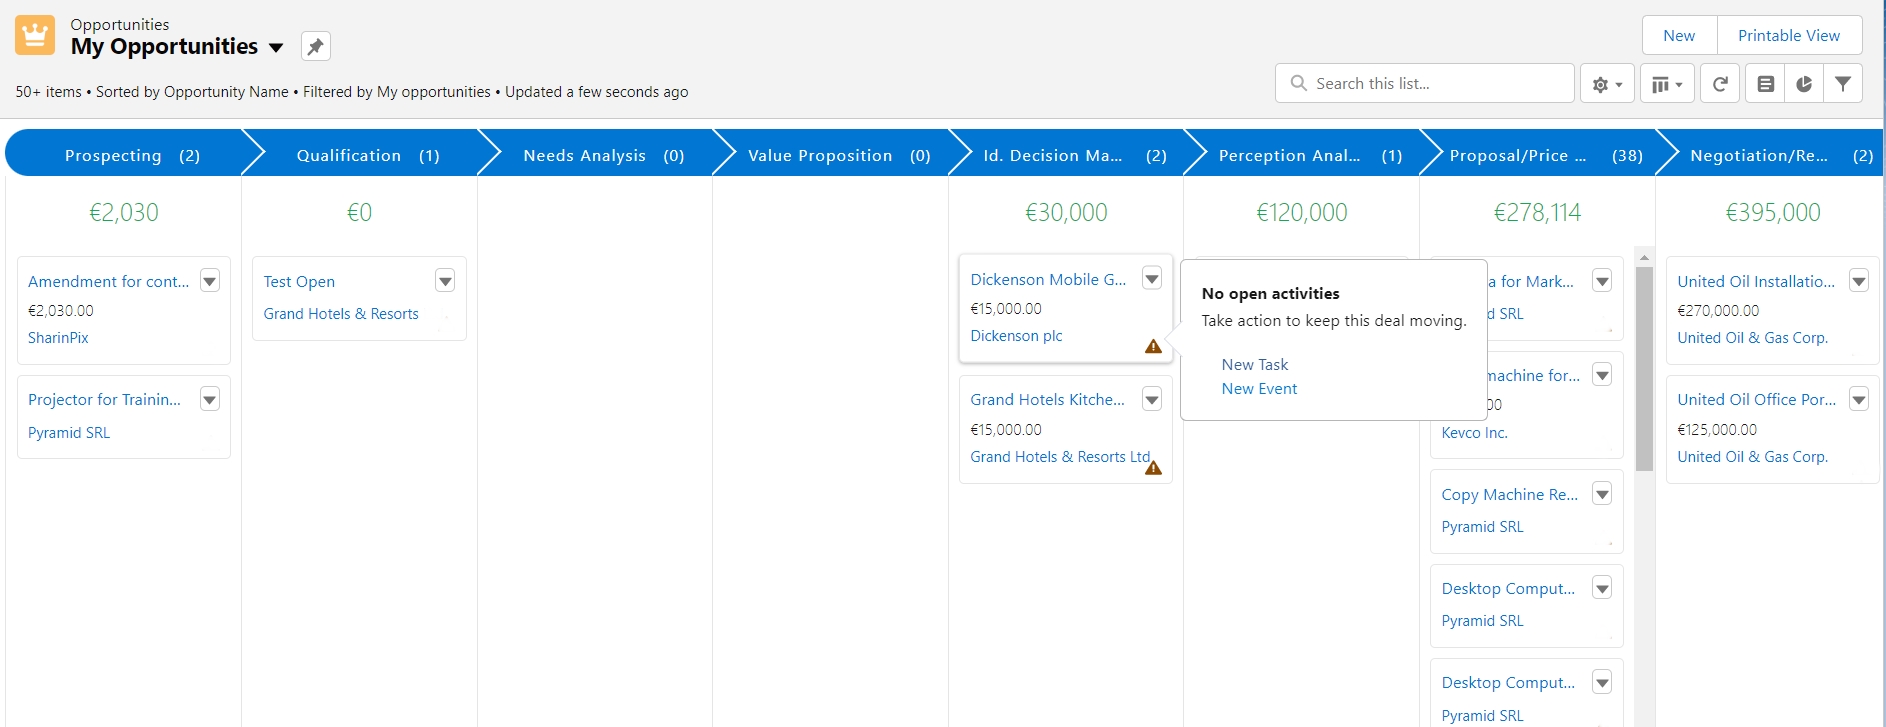Open Projector for Trainin... opportunity
This screenshot has width=1886, height=727.
pos(104,400)
